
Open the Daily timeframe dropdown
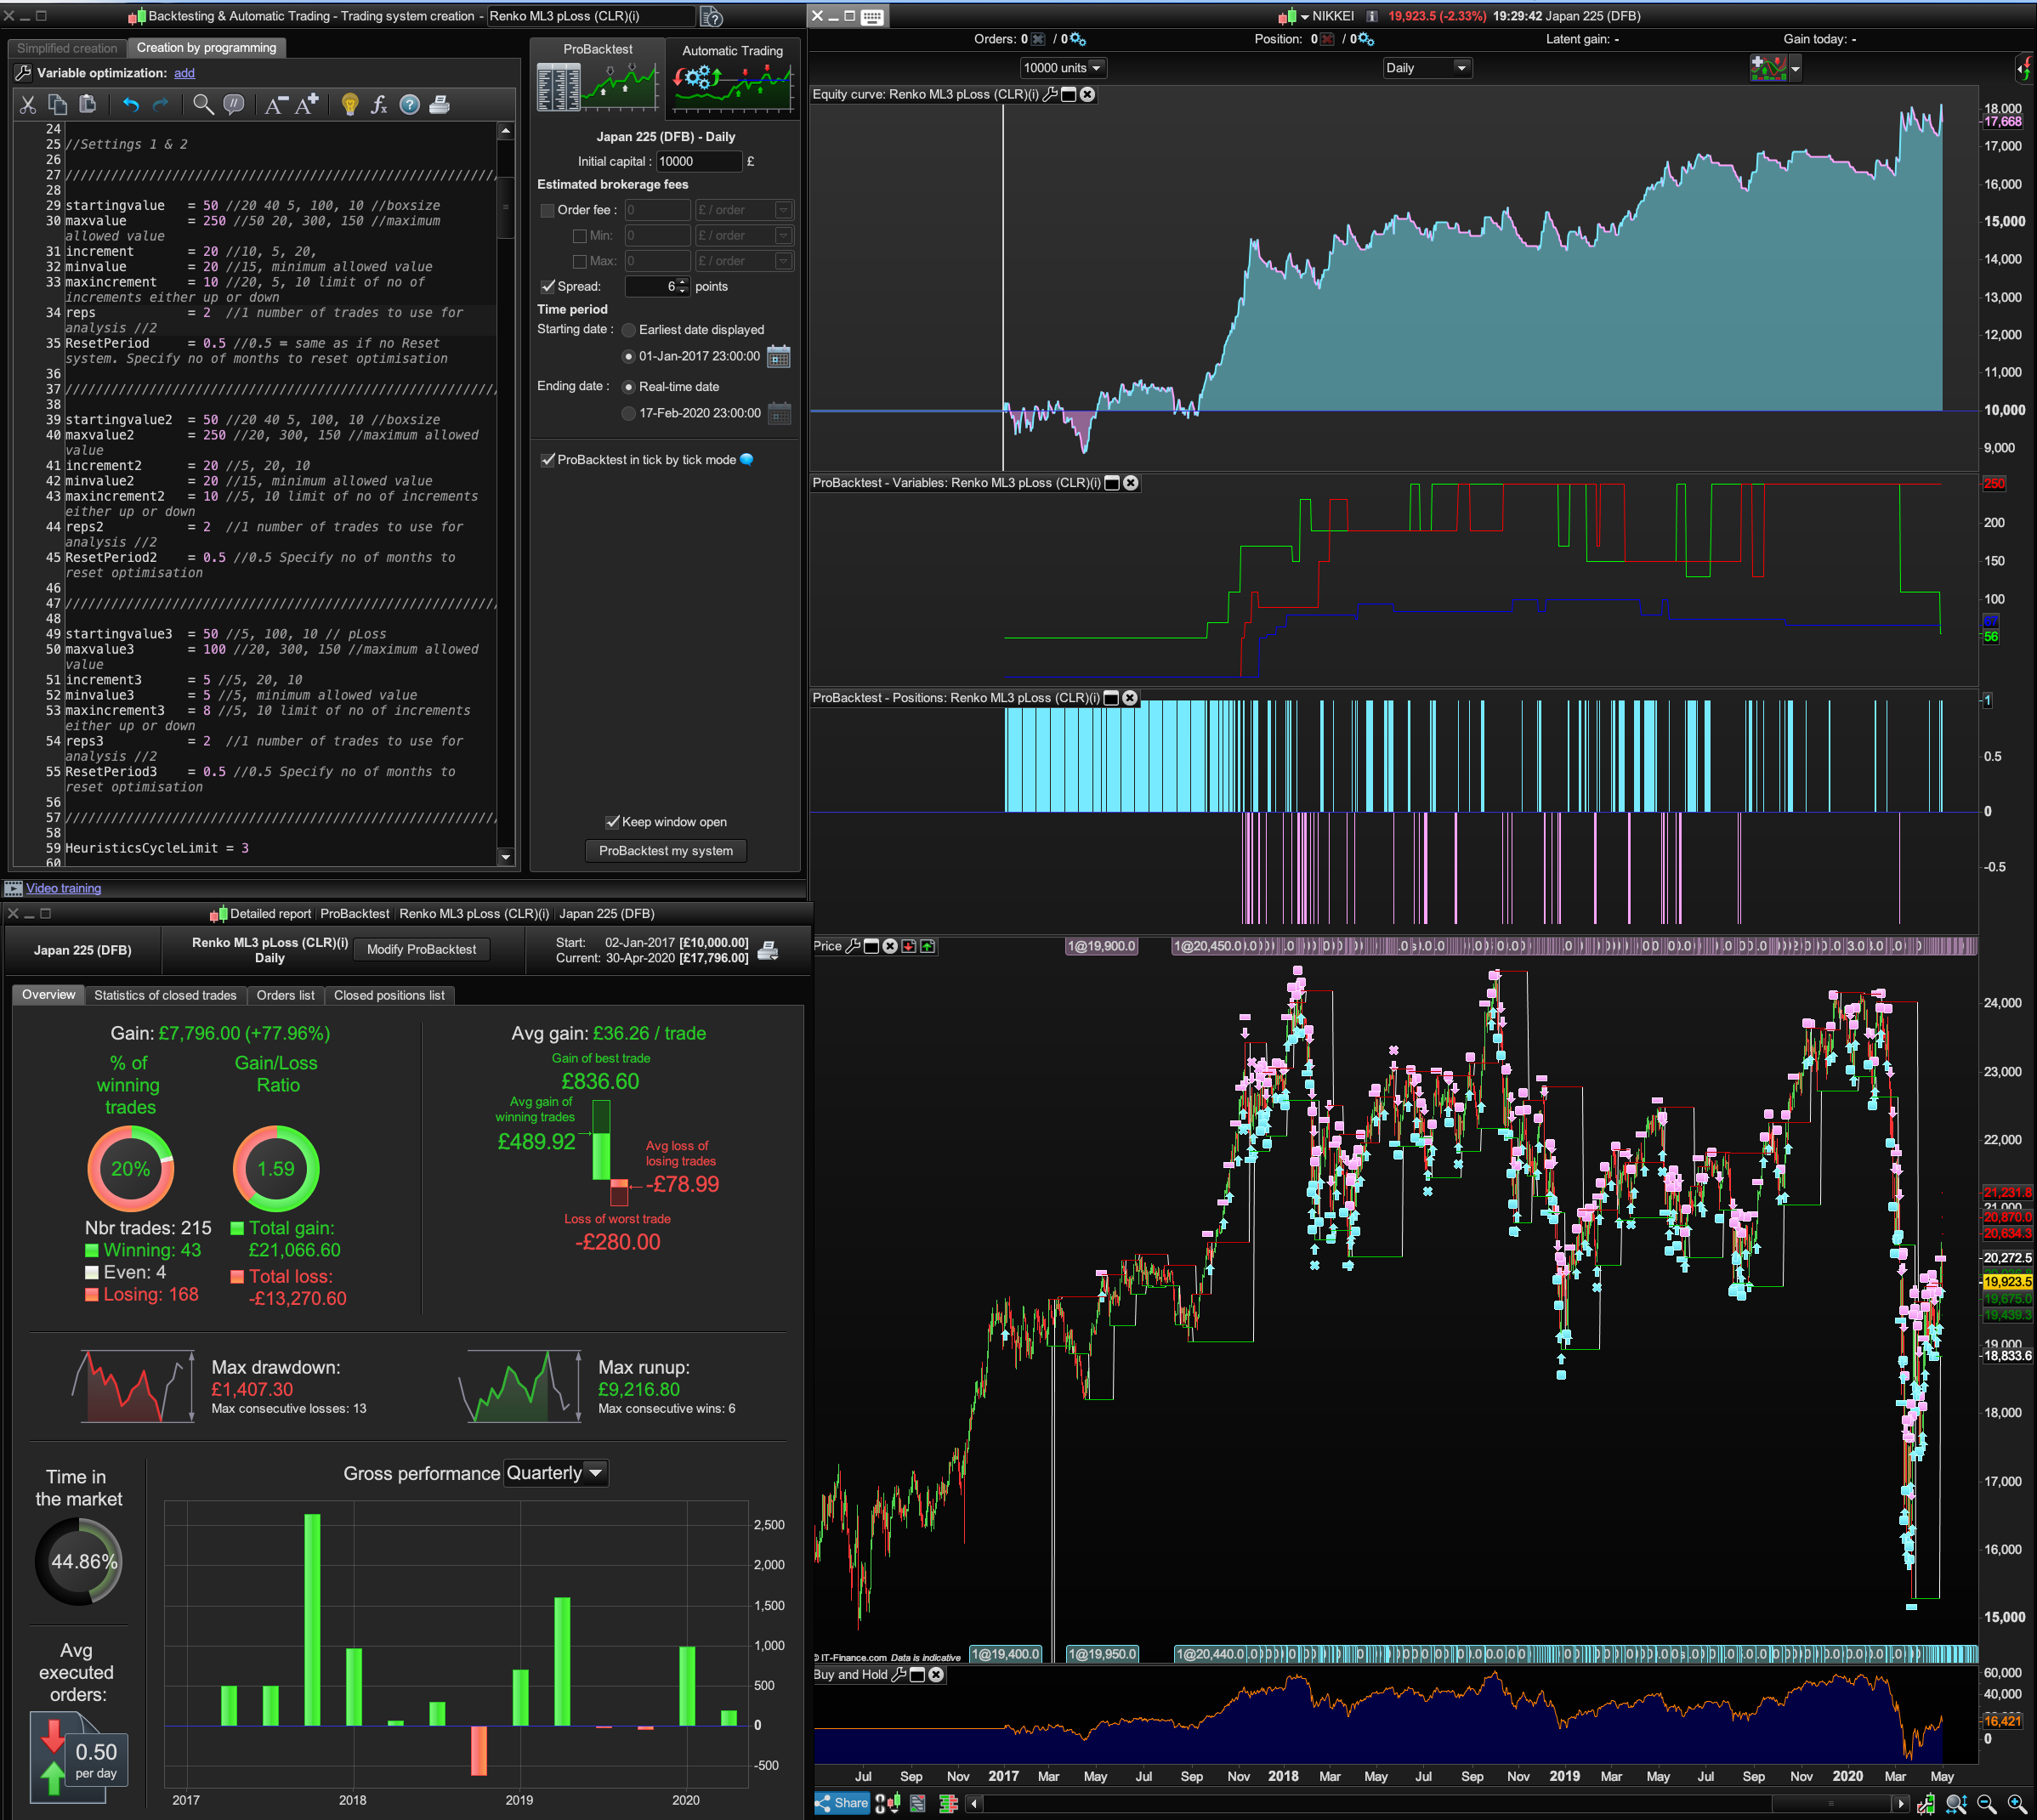tap(1427, 68)
